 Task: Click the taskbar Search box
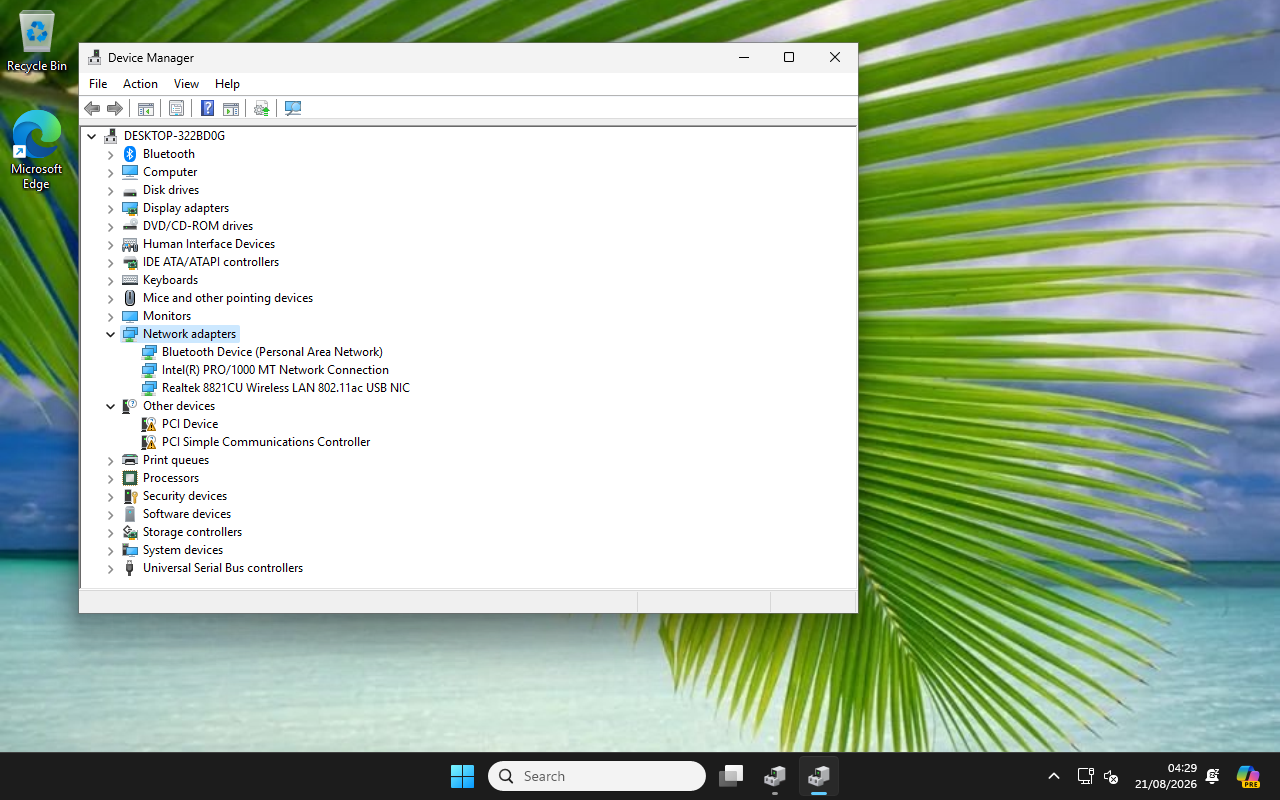pyautogui.click(x=597, y=776)
